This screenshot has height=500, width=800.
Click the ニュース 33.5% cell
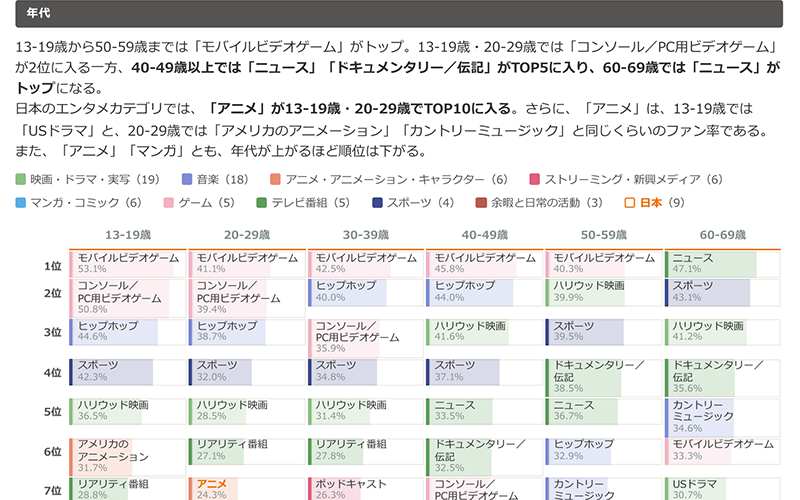tap(485, 412)
